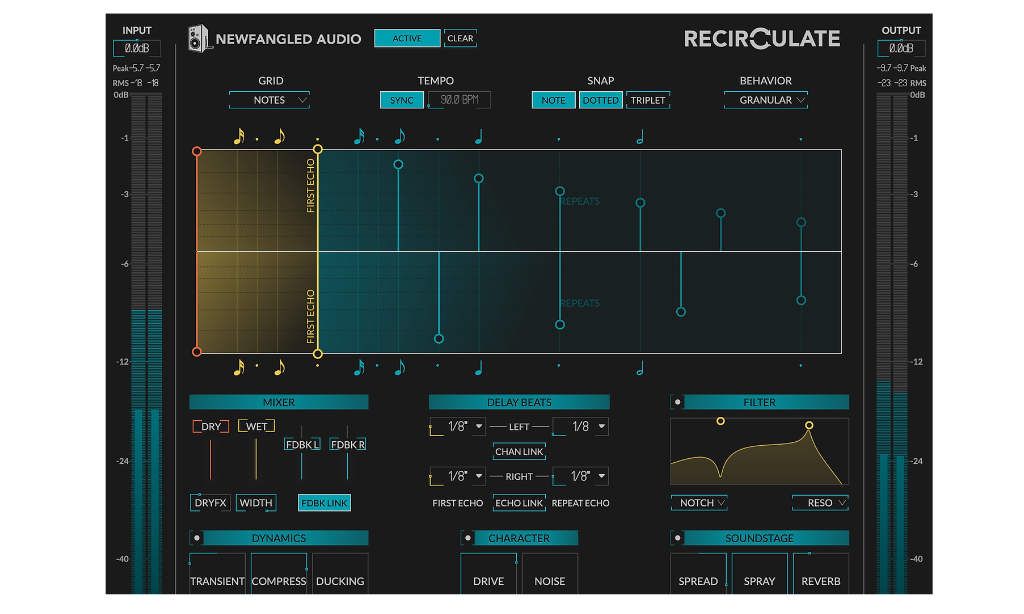Click the Newfangled Audio speaker logo

pyautogui.click(x=198, y=39)
